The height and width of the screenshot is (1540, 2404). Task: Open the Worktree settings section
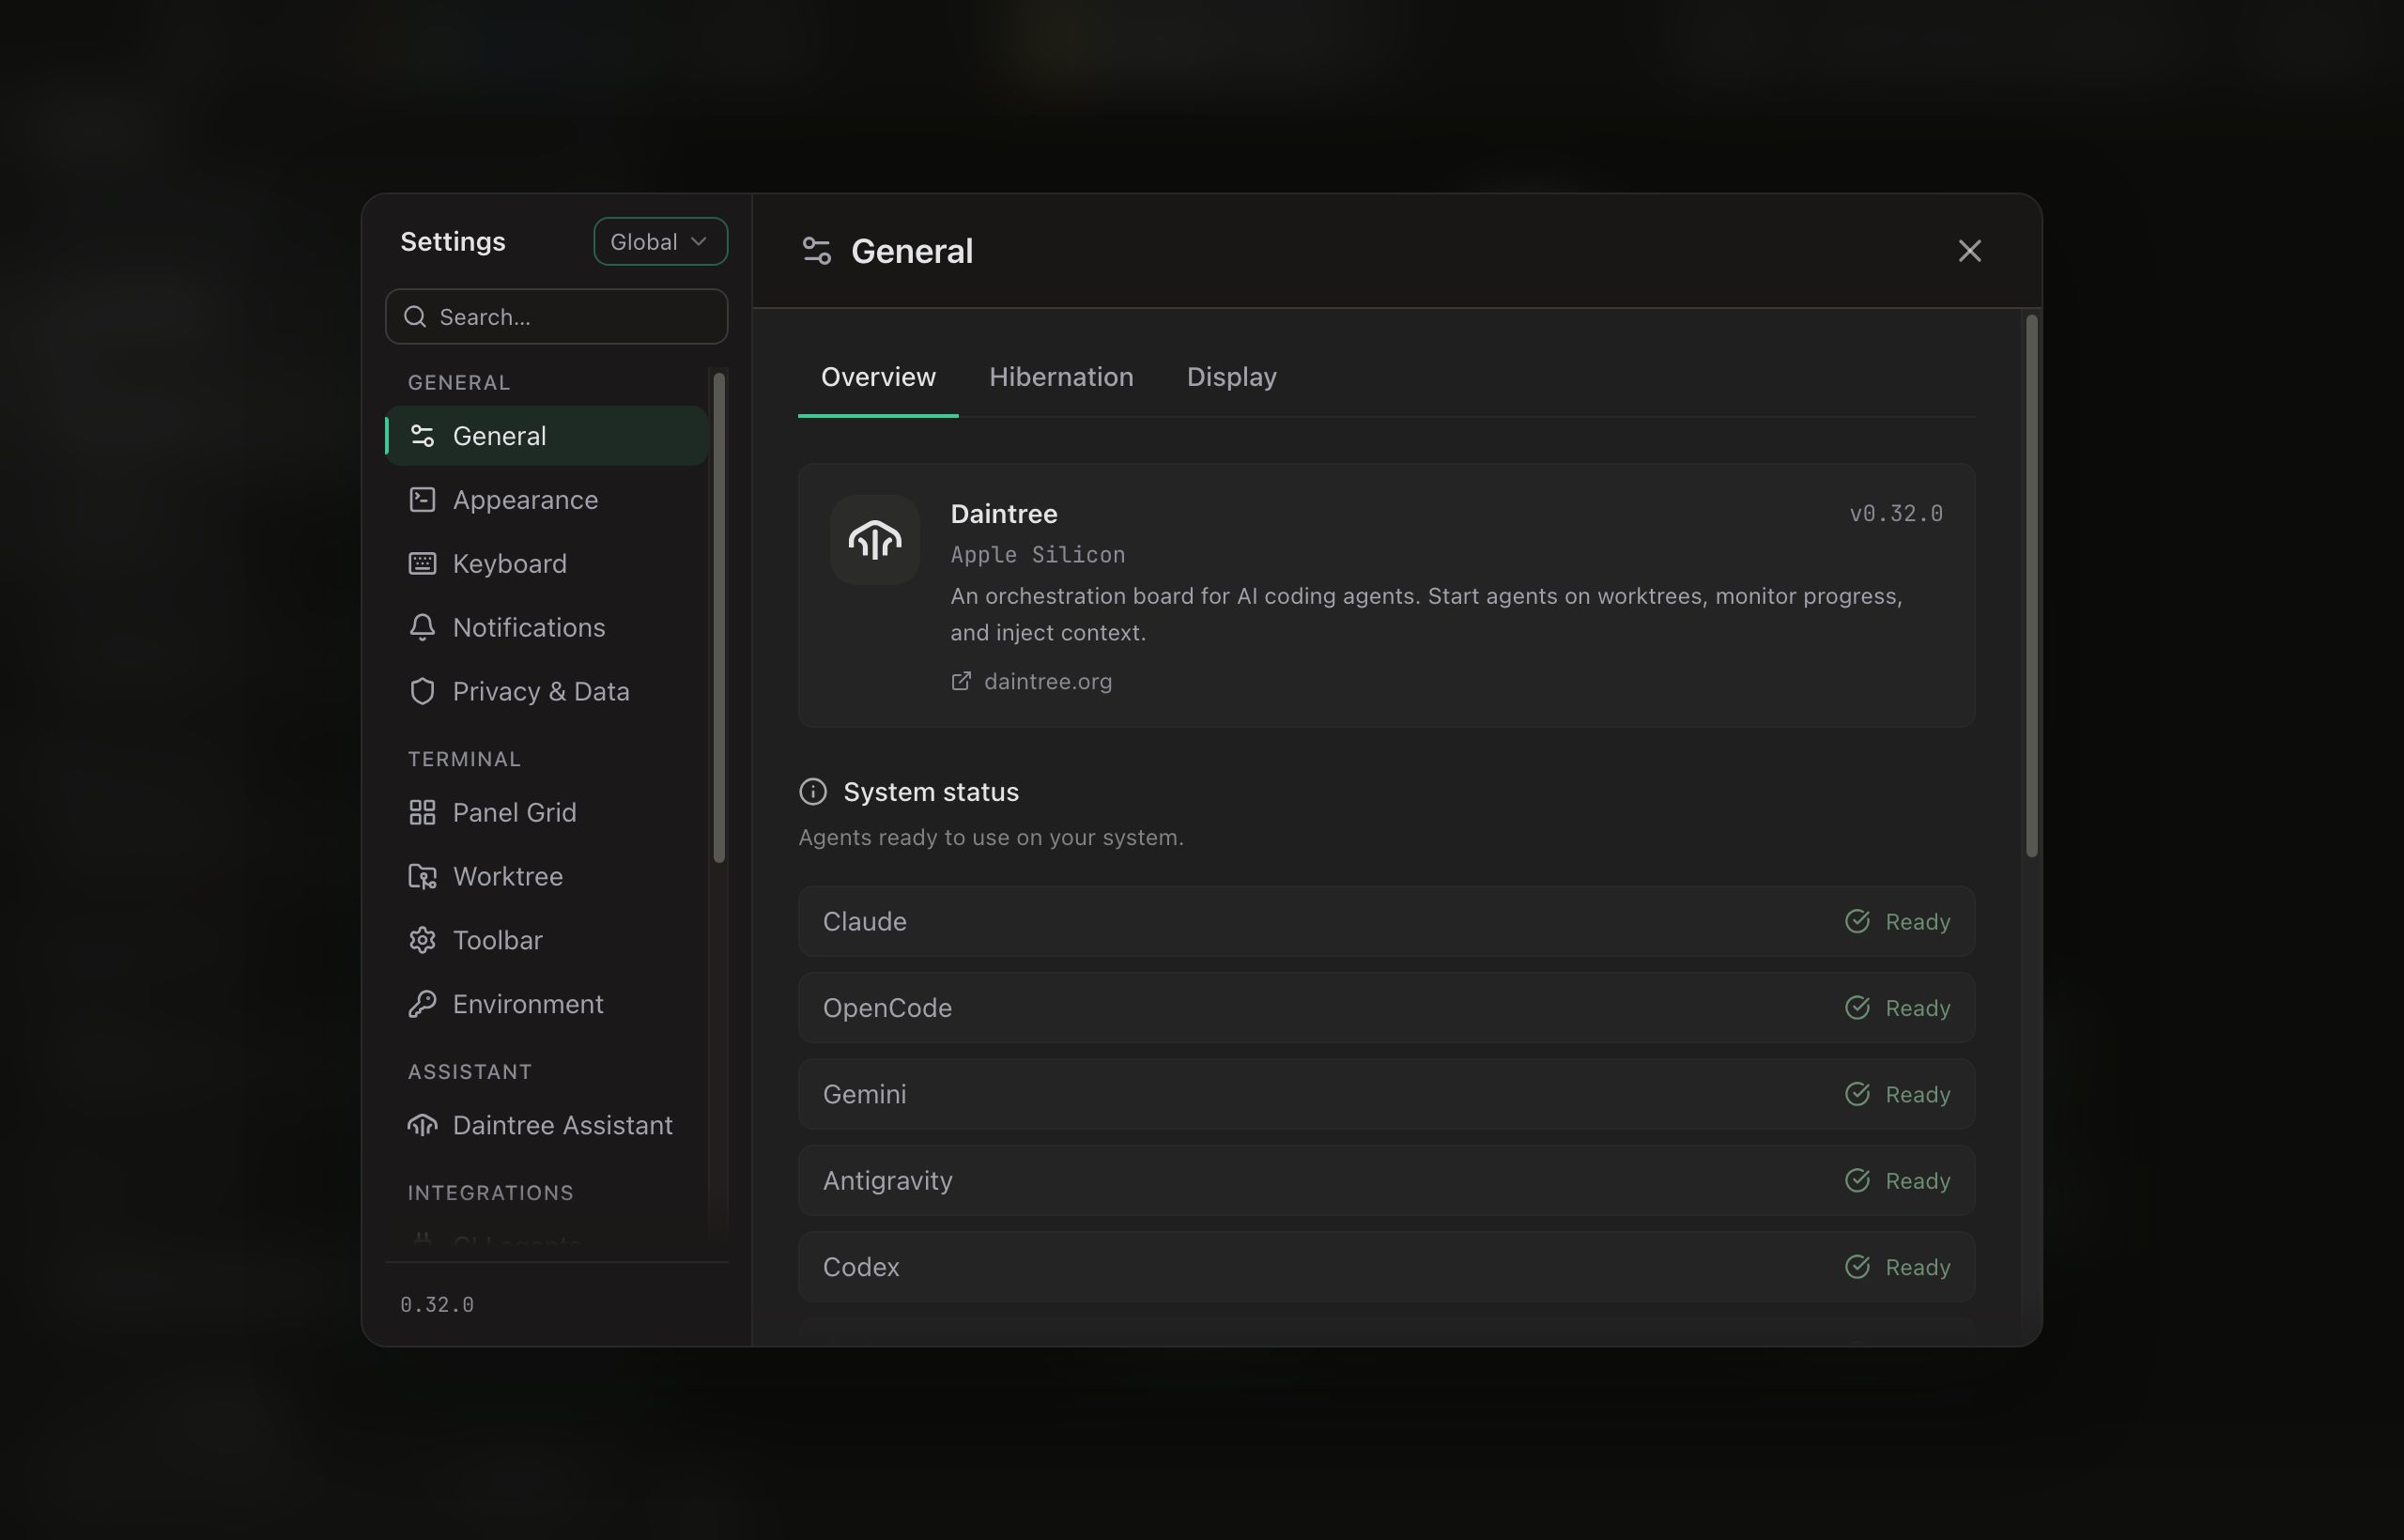(x=547, y=877)
